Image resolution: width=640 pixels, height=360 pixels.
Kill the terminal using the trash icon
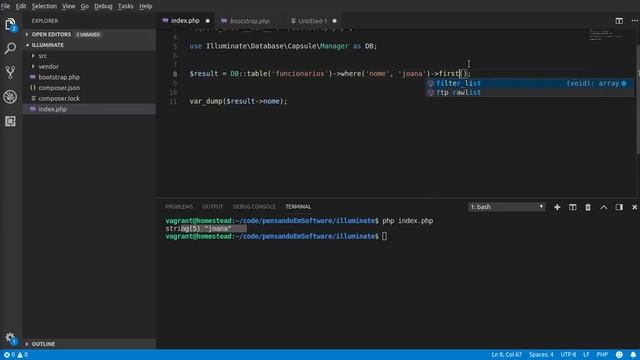(x=588, y=207)
